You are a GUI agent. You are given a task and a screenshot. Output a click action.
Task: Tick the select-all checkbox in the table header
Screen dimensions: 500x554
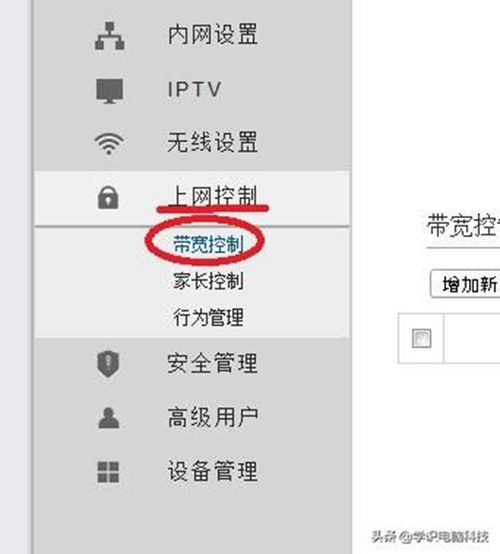tap(422, 338)
